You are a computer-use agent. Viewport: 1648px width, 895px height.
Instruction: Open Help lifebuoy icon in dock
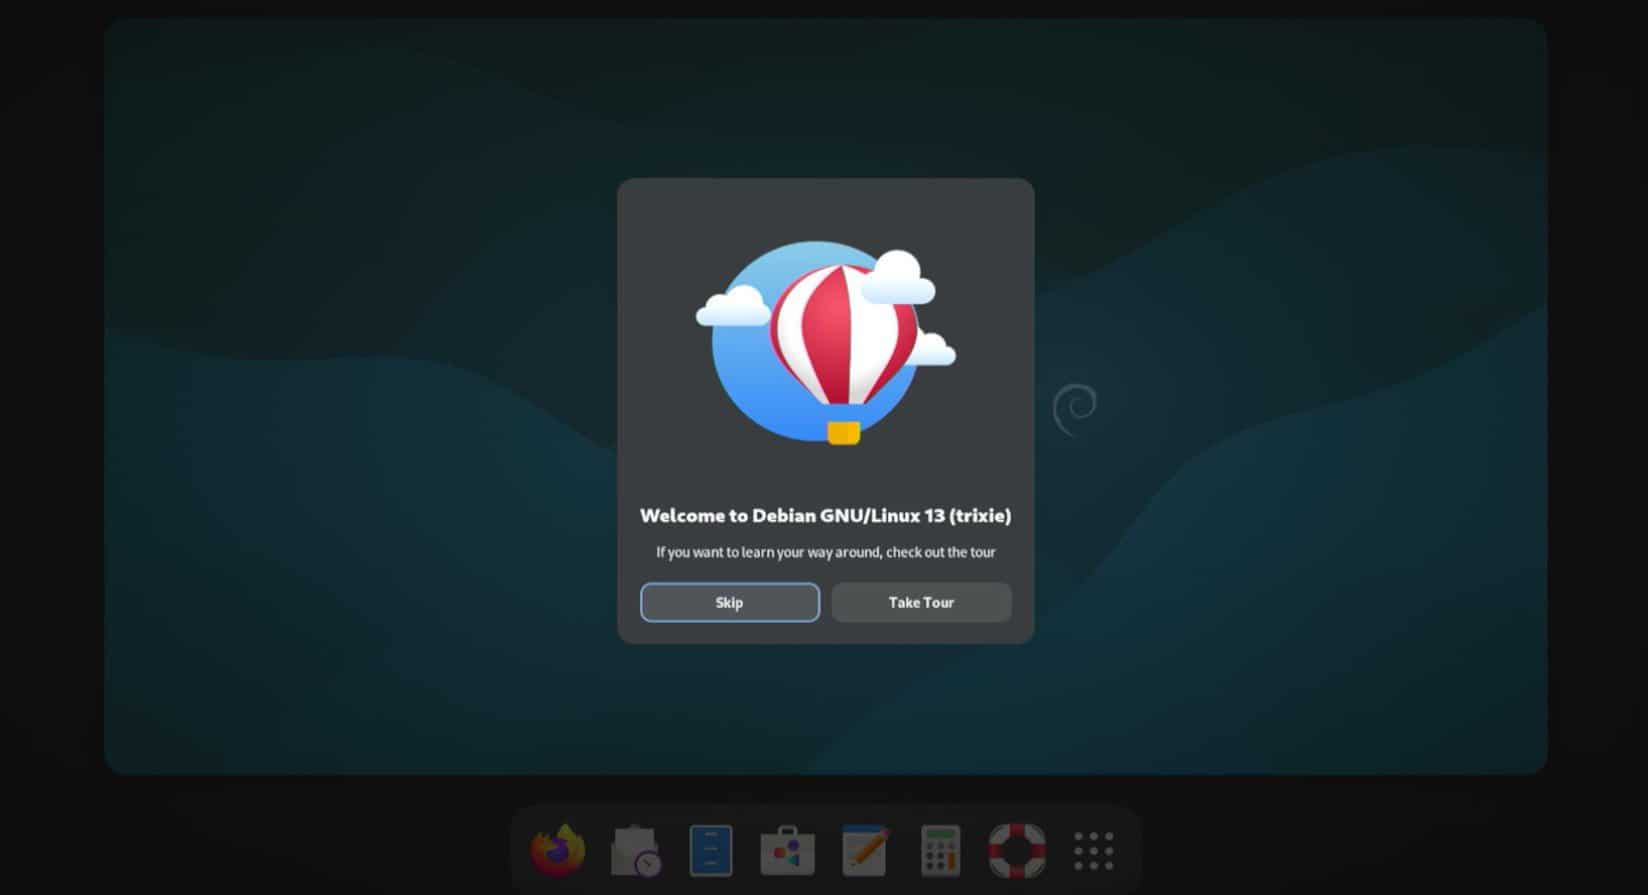pyautogui.click(x=1017, y=851)
